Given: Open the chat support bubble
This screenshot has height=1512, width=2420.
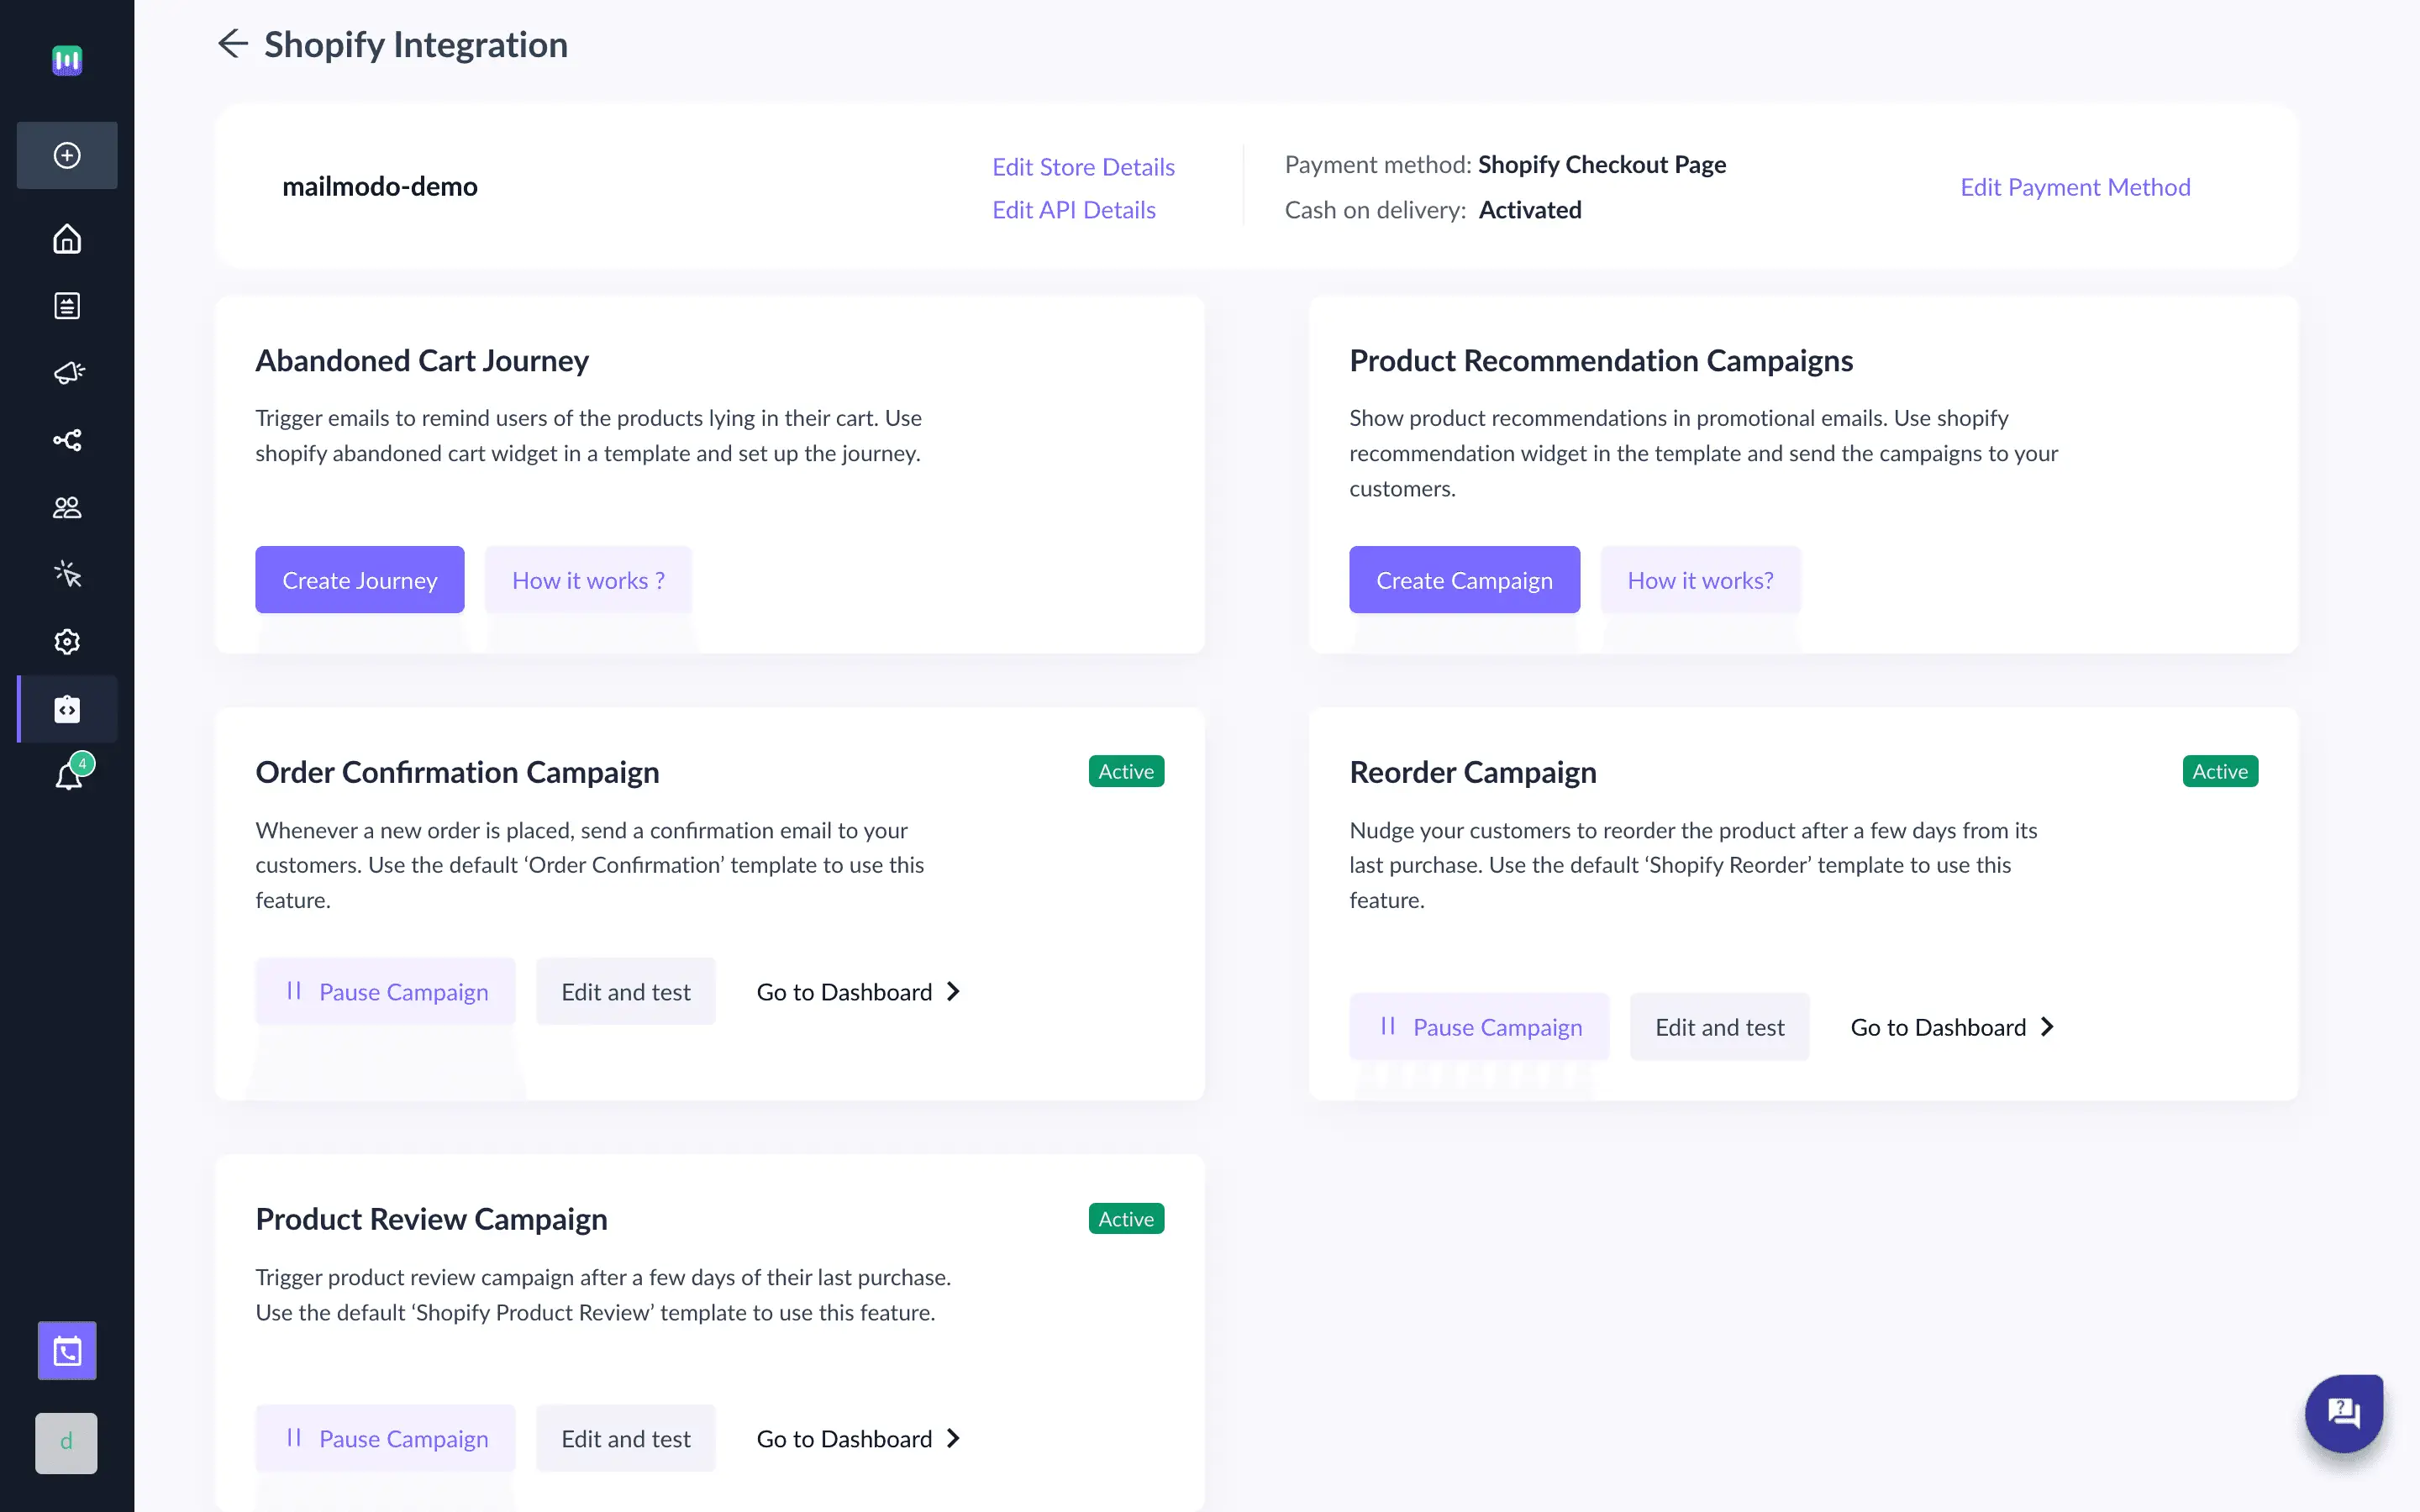Looking at the screenshot, I should [2344, 1413].
